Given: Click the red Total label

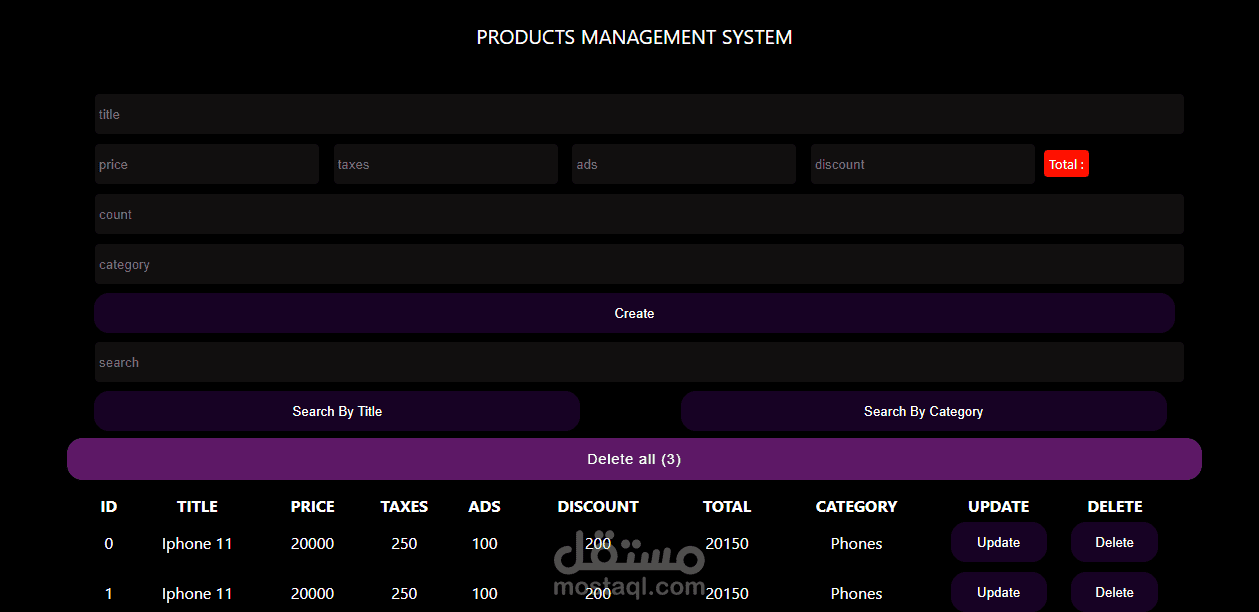Looking at the screenshot, I should click(x=1066, y=163).
